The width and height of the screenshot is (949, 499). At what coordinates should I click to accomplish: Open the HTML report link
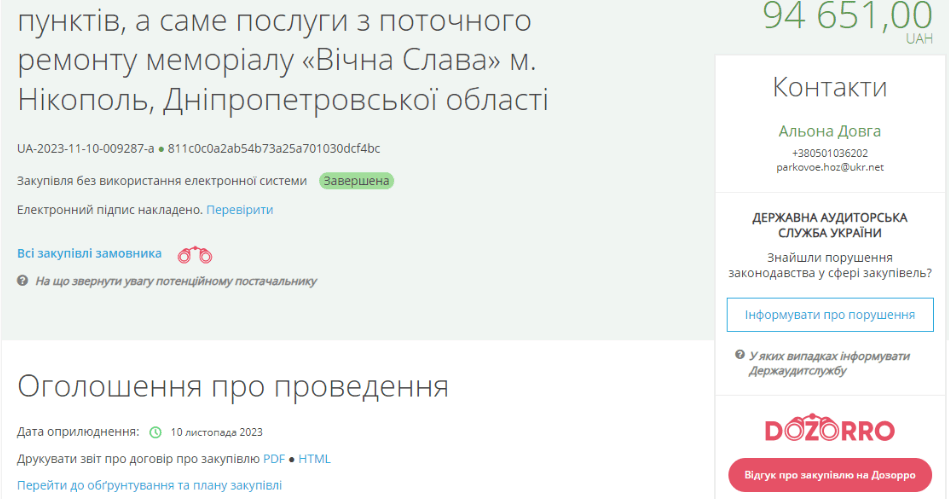click(314, 459)
